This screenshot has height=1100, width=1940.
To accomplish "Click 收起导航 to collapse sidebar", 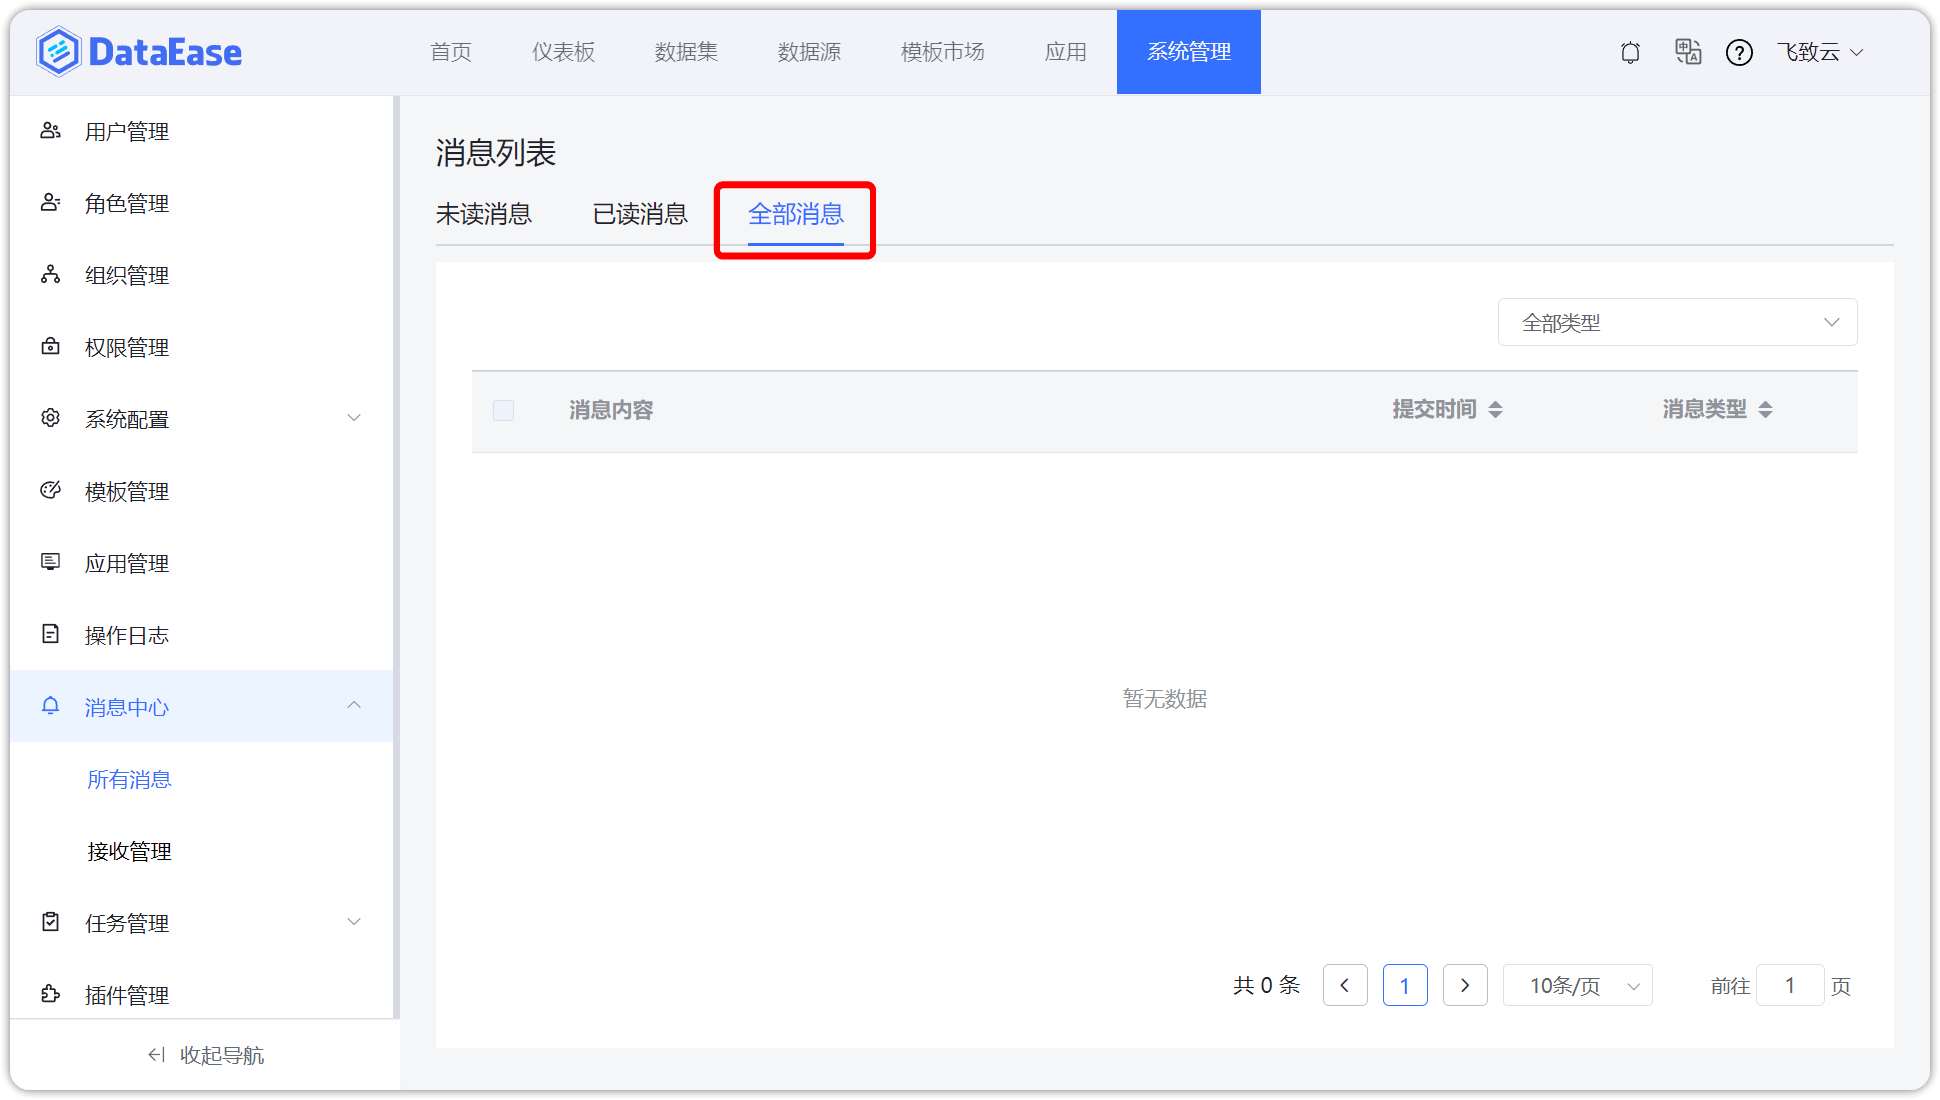I will [x=205, y=1055].
